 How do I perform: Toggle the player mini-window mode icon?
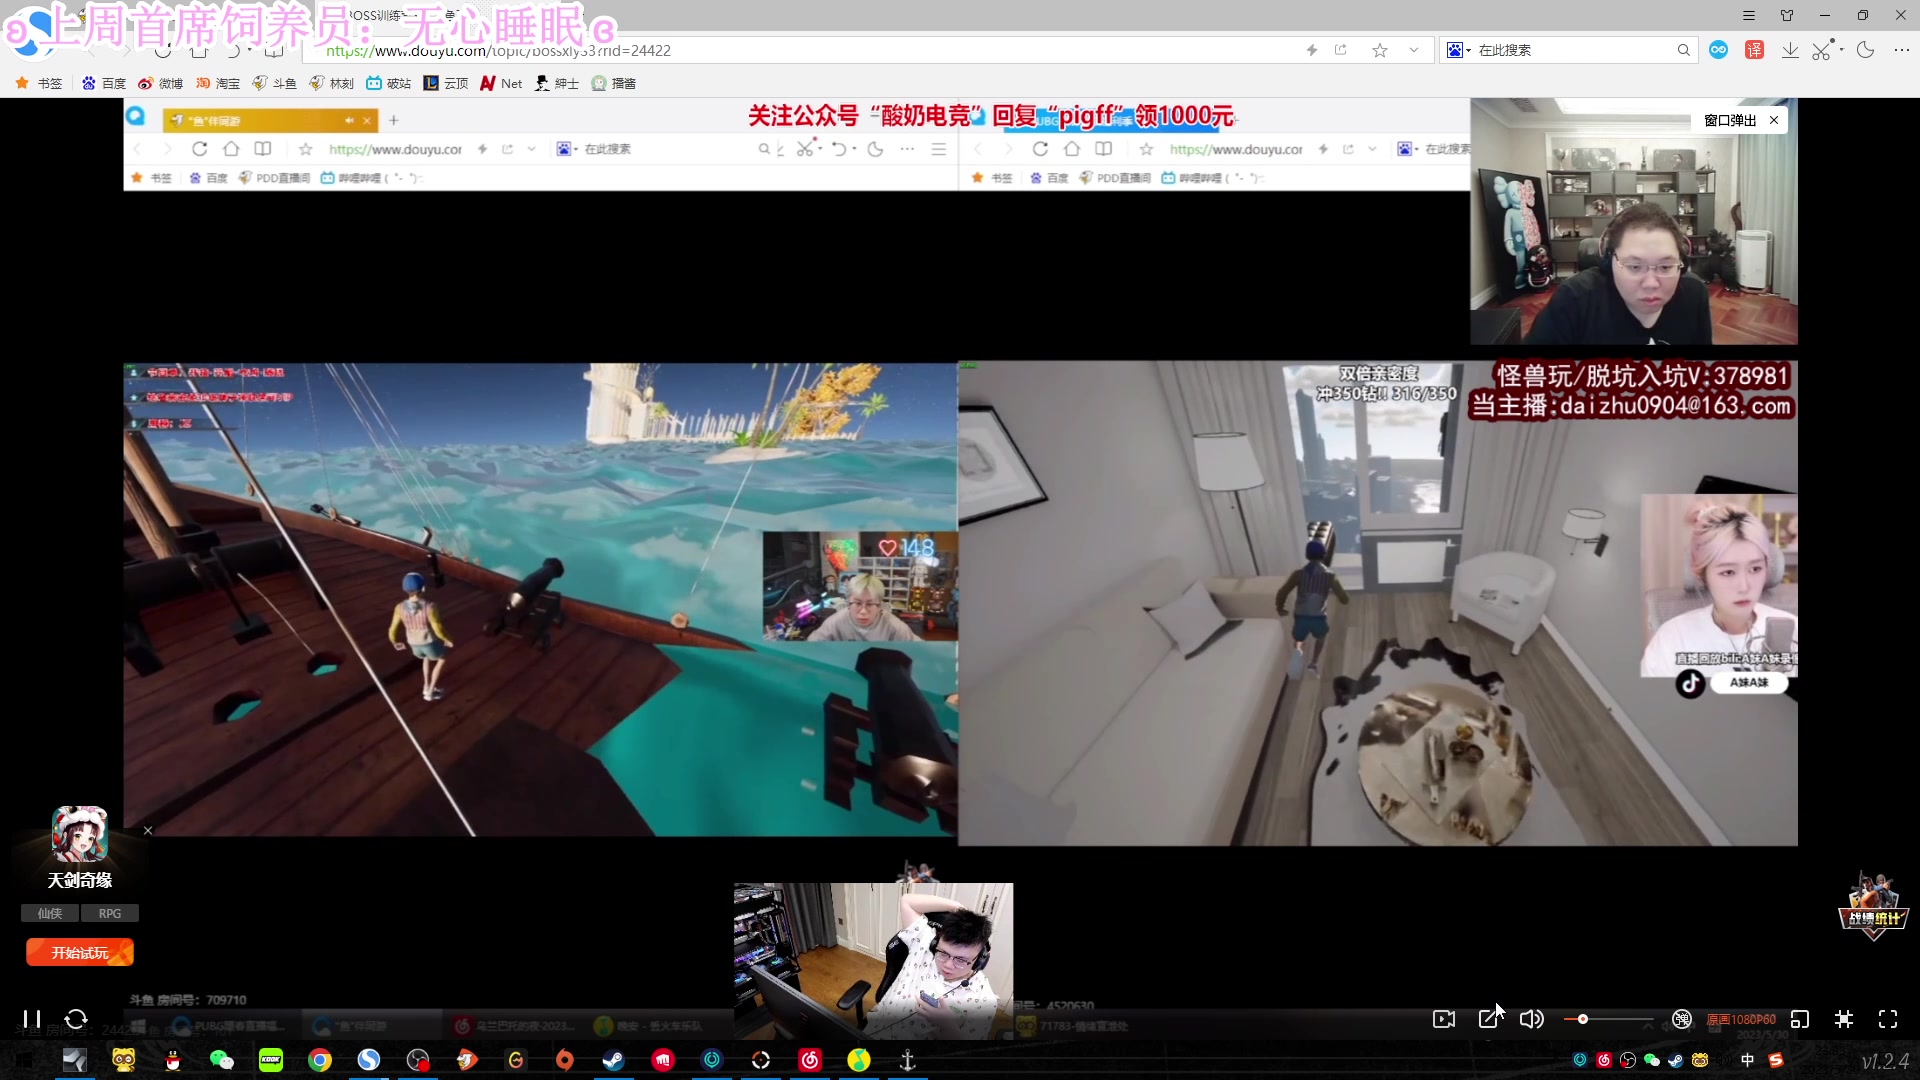click(1800, 1019)
